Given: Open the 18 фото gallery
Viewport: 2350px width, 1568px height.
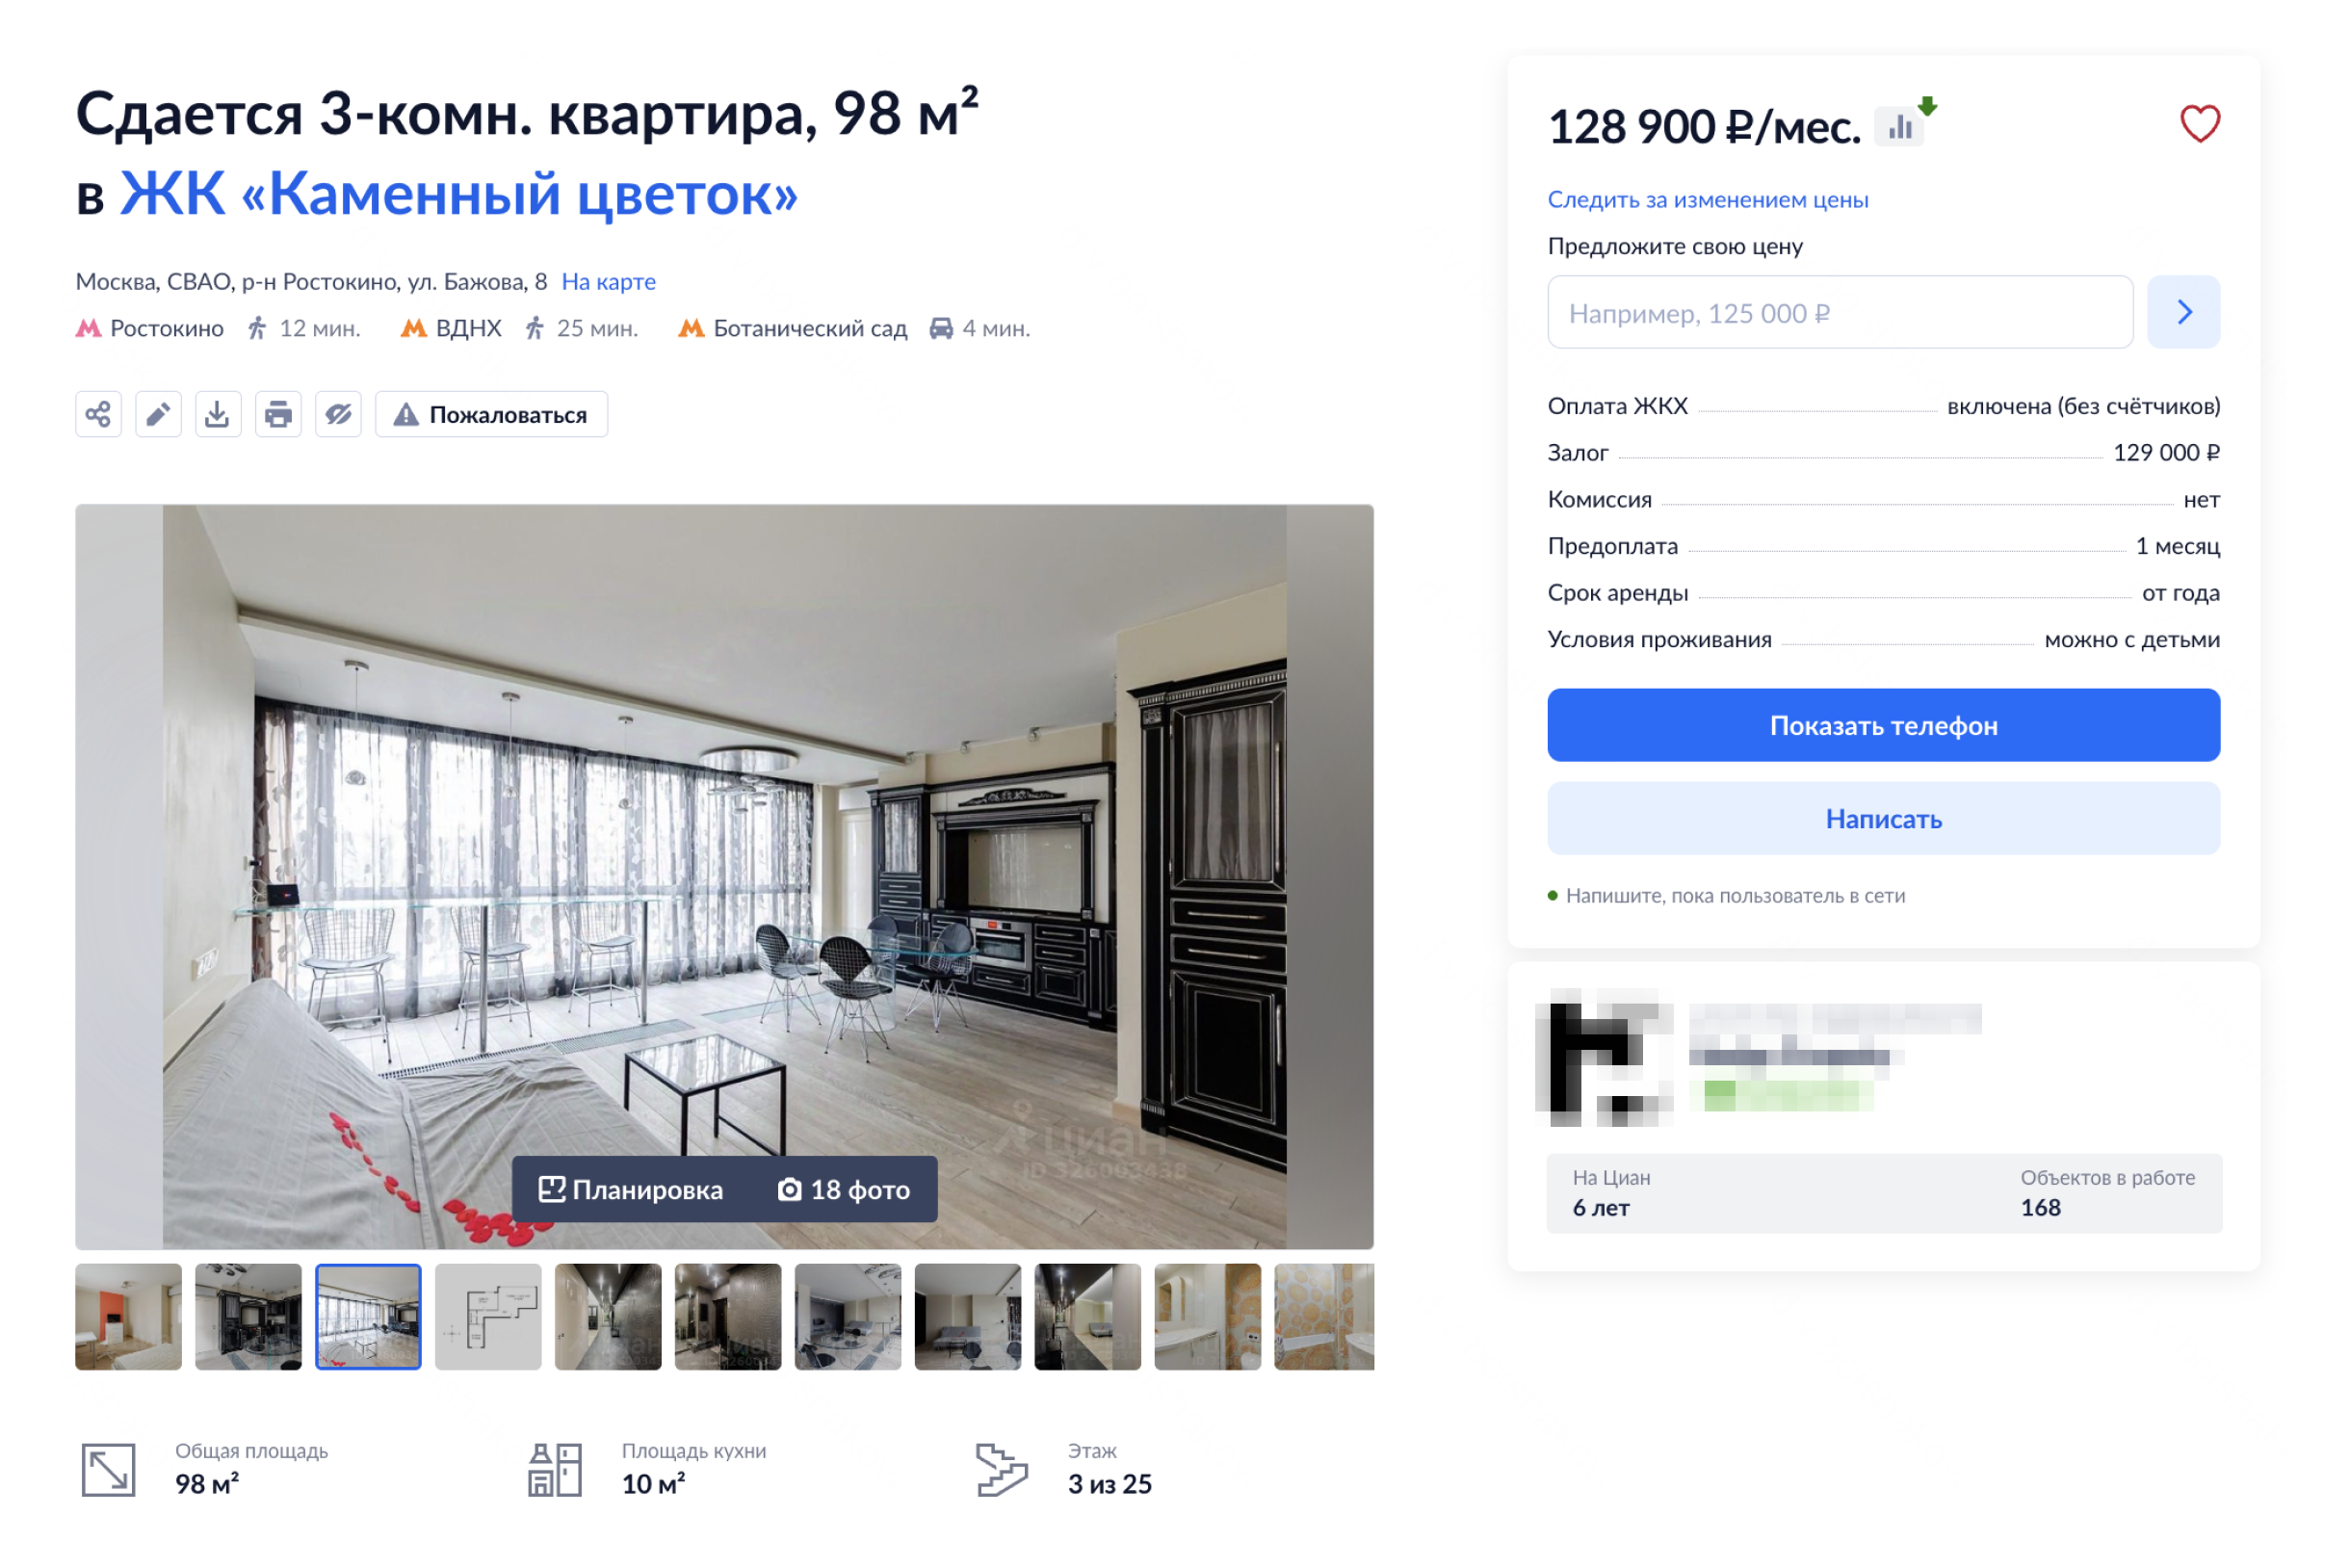Looking at the screenshot, I should click(x=845, y=1189).
